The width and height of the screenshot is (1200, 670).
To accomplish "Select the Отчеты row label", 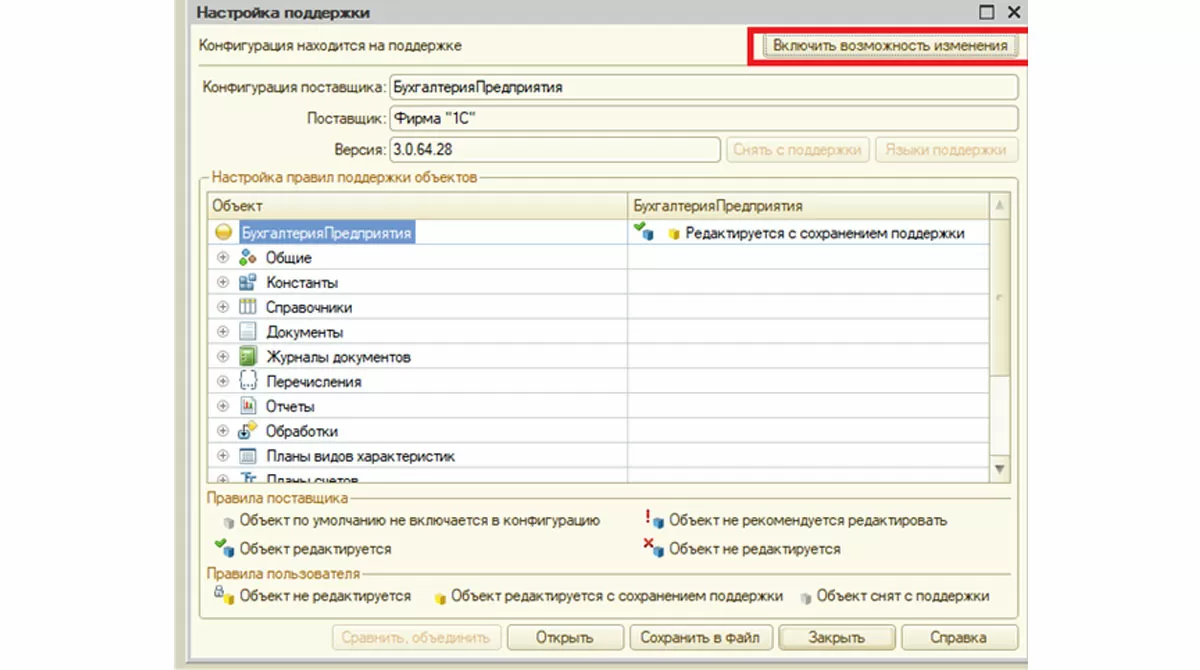I will [x=290, y=408].
